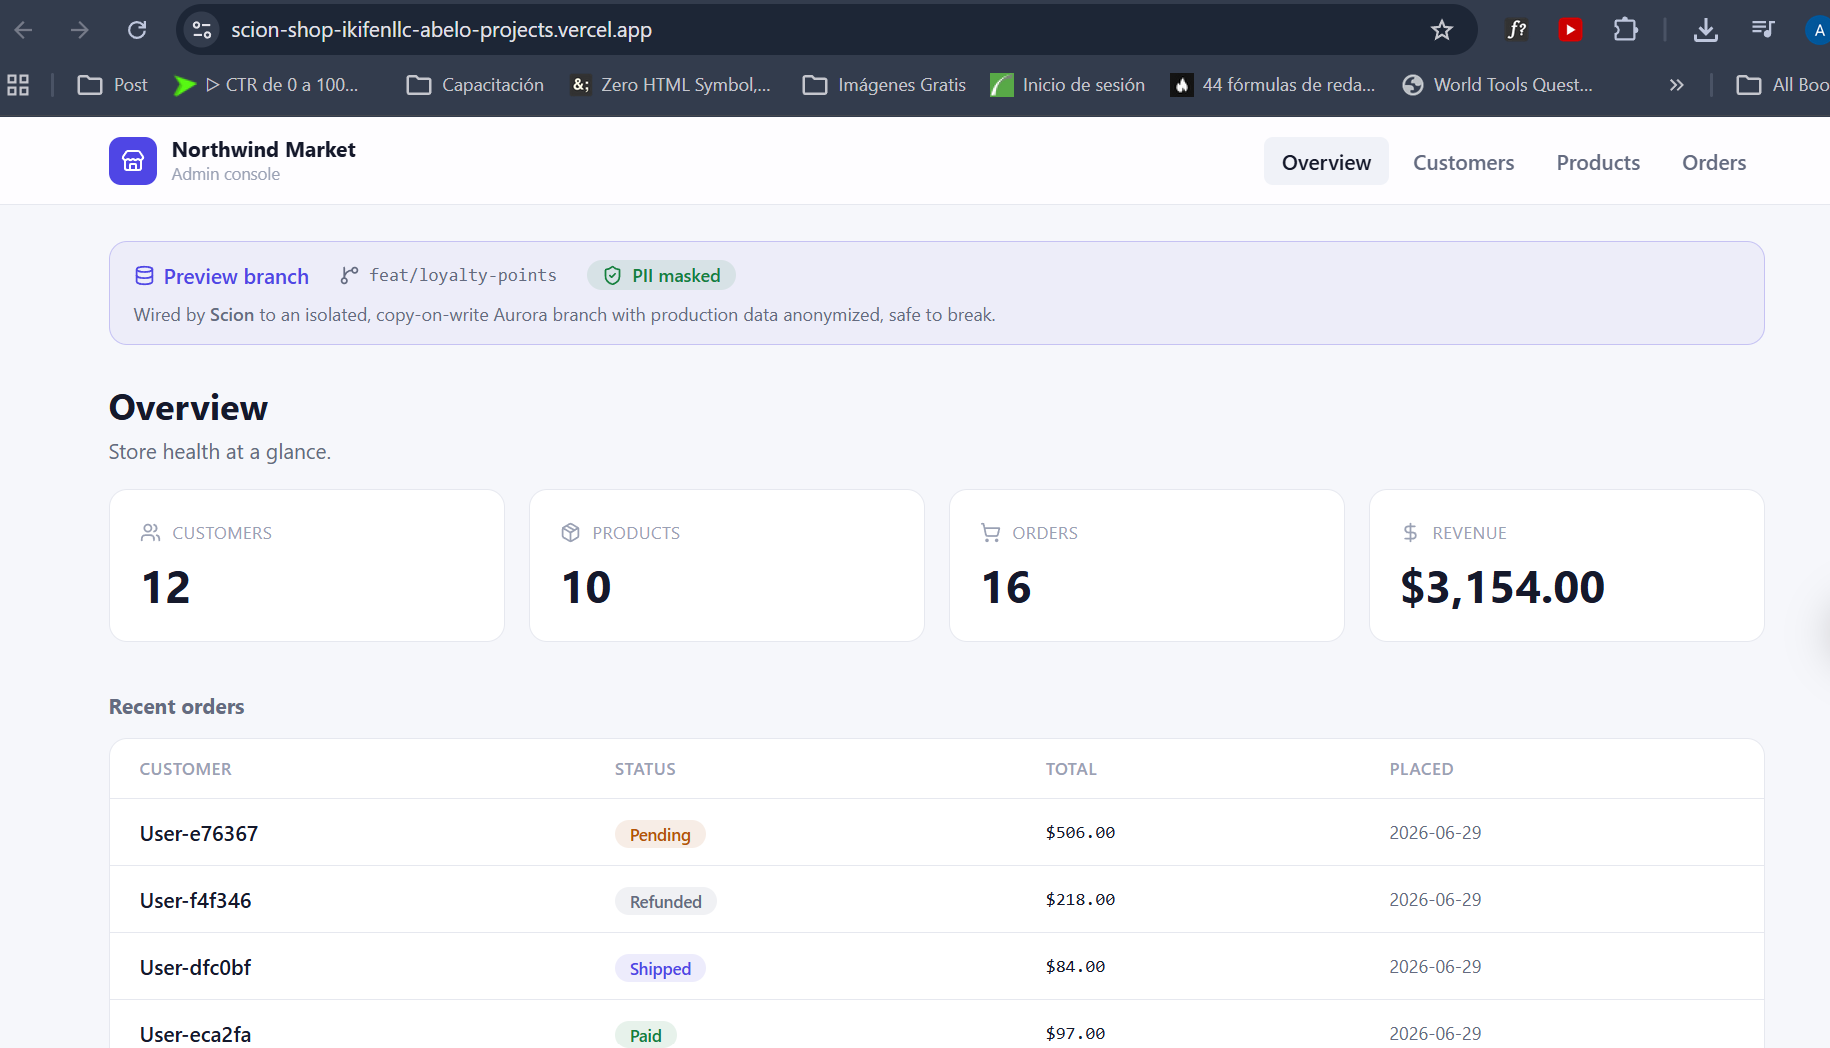Open the apps grid icon in bookmarks bar
The image size is (1830, 1048).
click(18, 85)
